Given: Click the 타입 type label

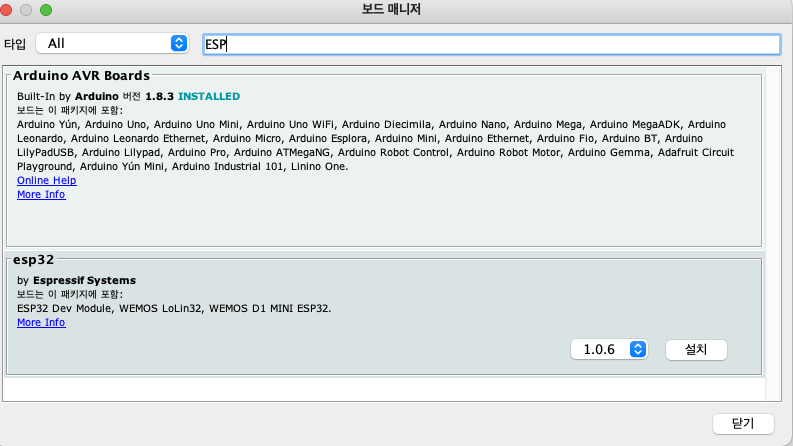Looking at the screenshot, I should pyautogui.click(x=15, y=44).
